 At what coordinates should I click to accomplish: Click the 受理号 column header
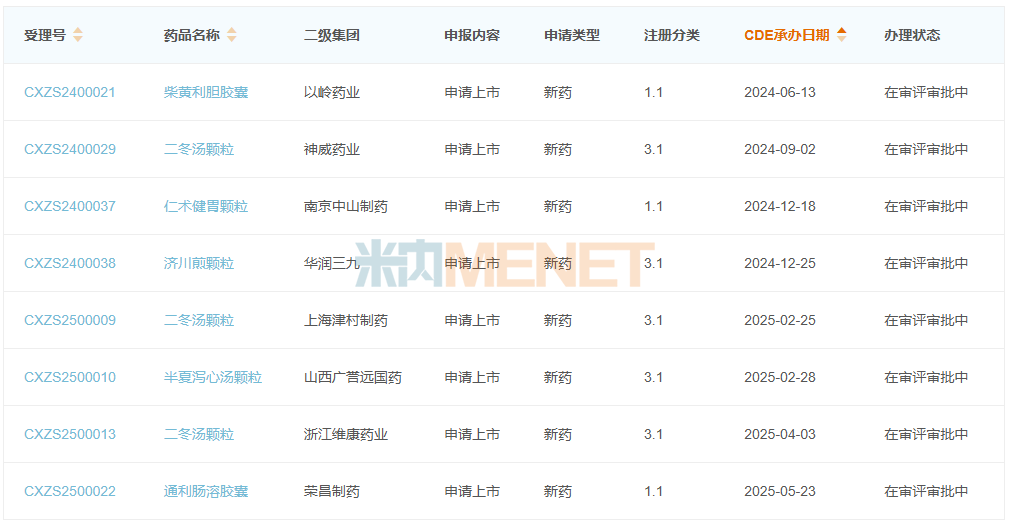(44, 35)
